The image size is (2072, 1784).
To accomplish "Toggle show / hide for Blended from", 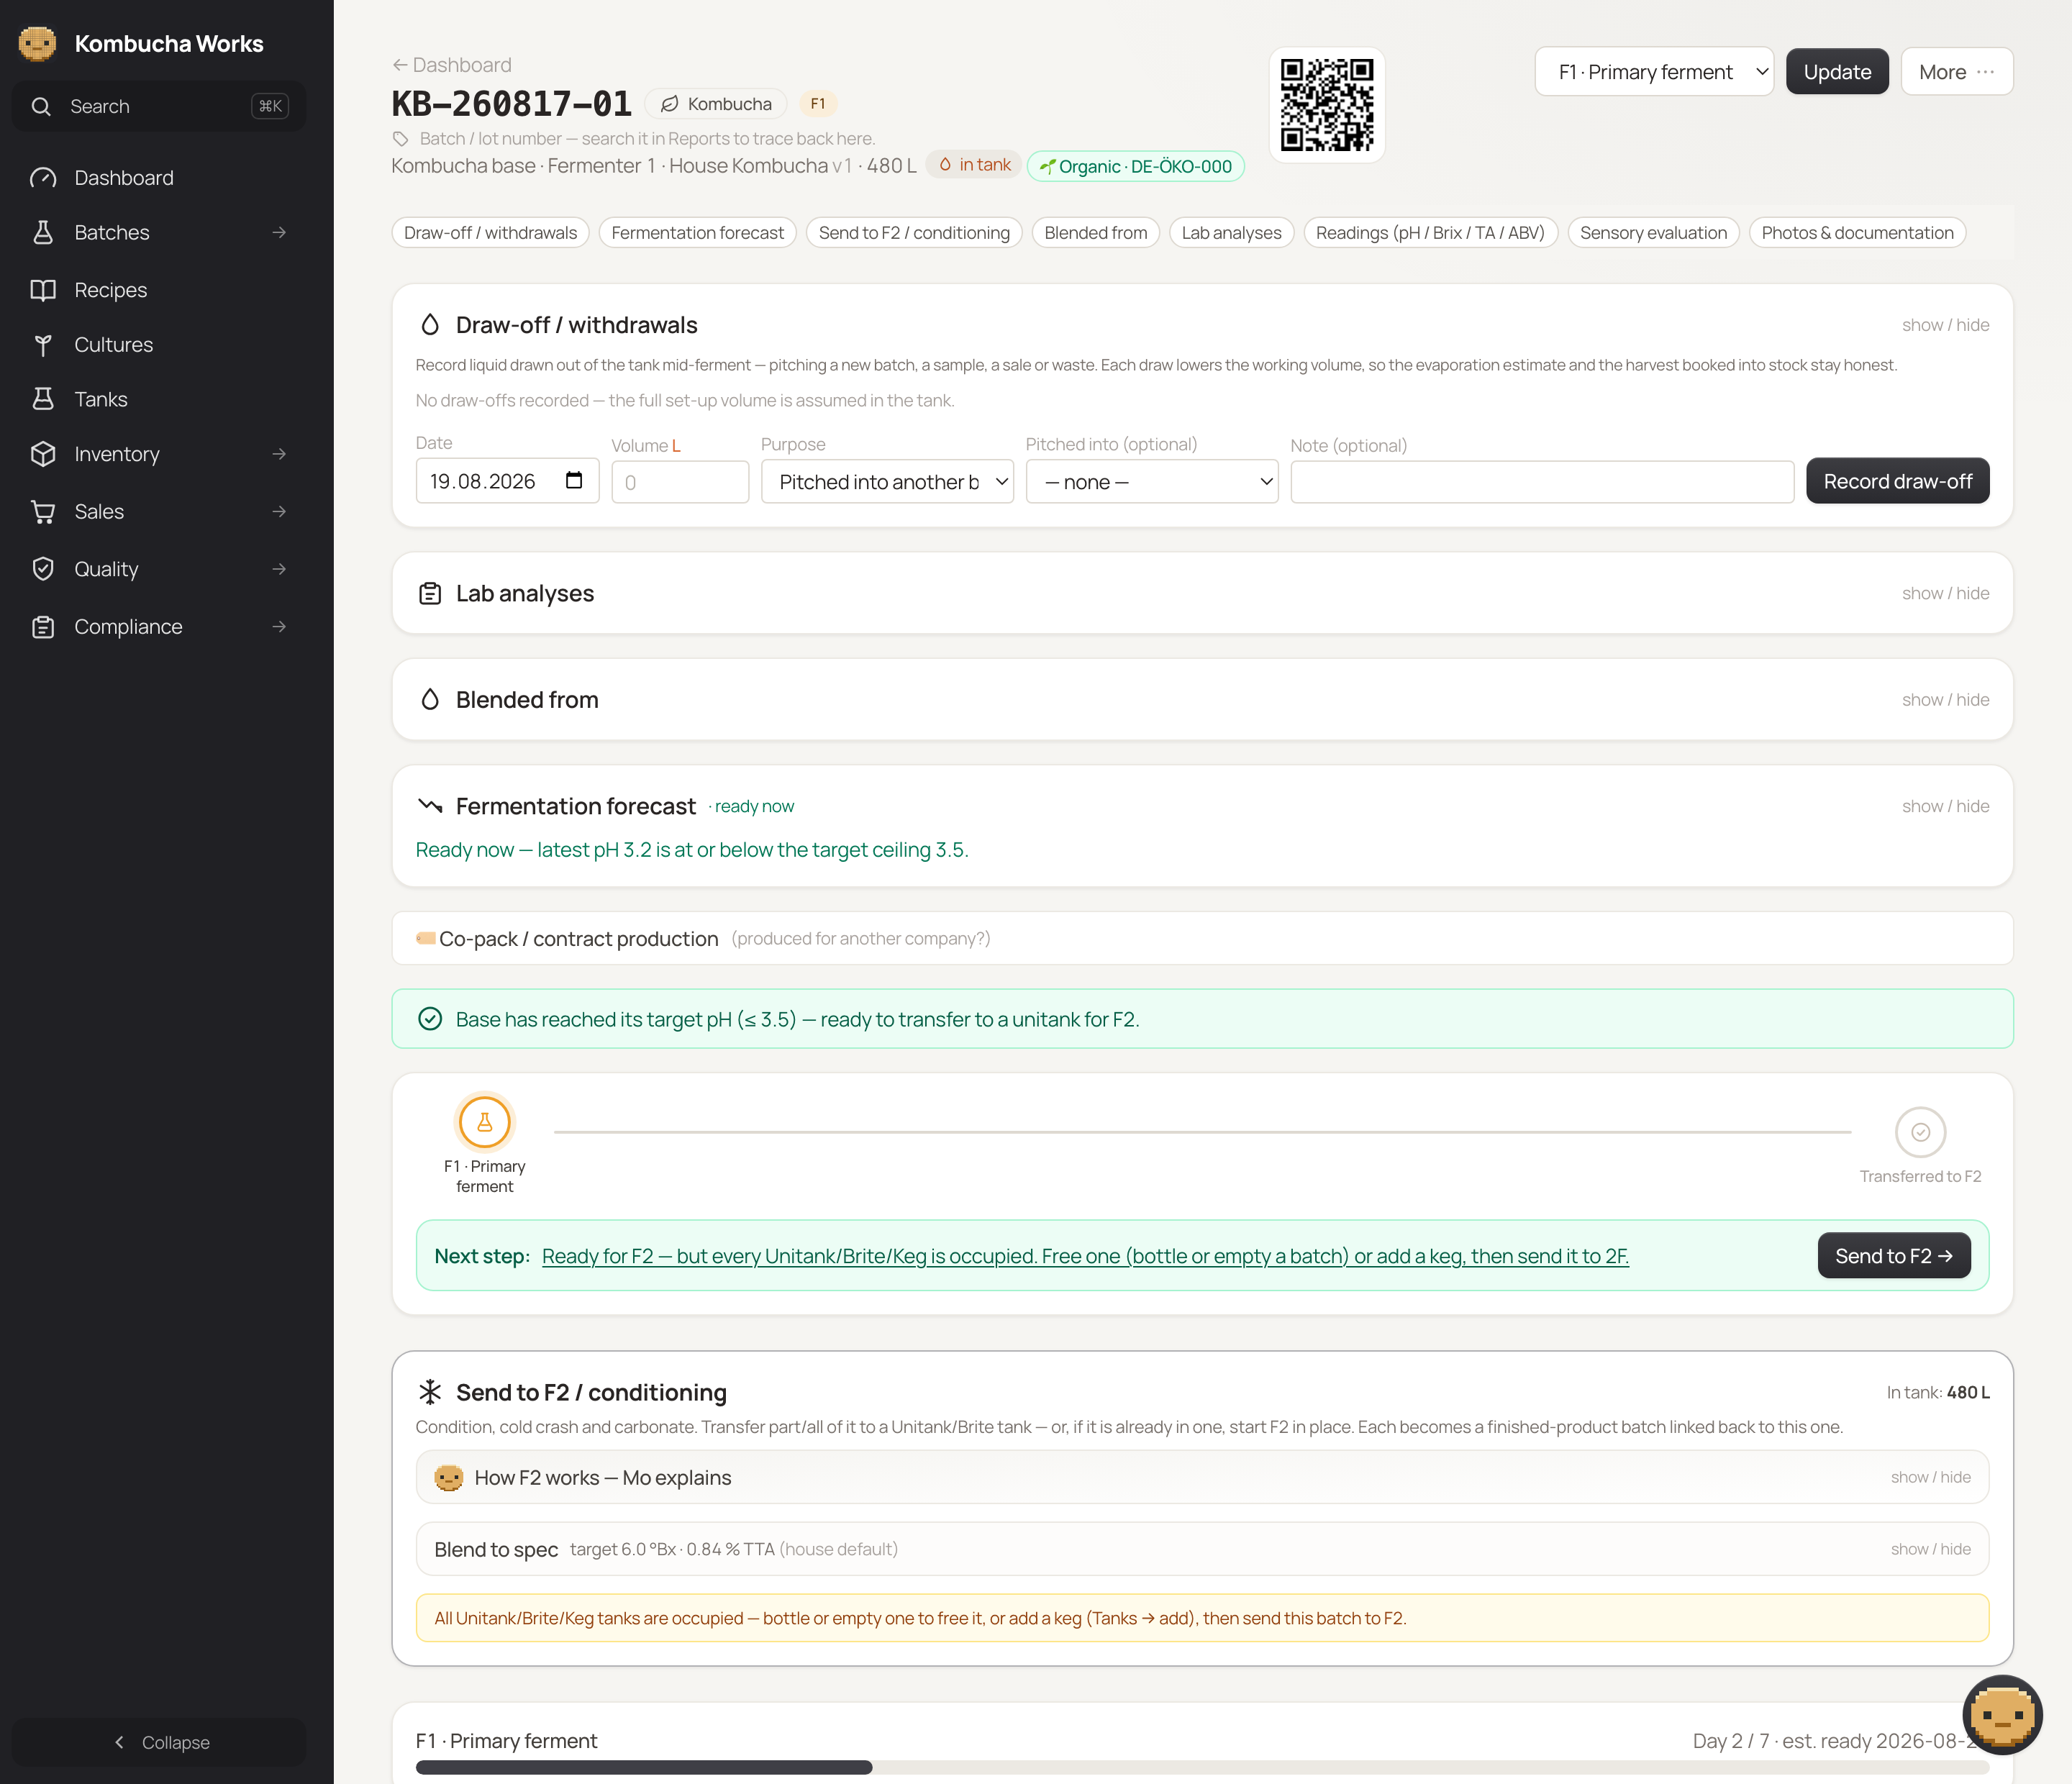I will click(1945, 700).
